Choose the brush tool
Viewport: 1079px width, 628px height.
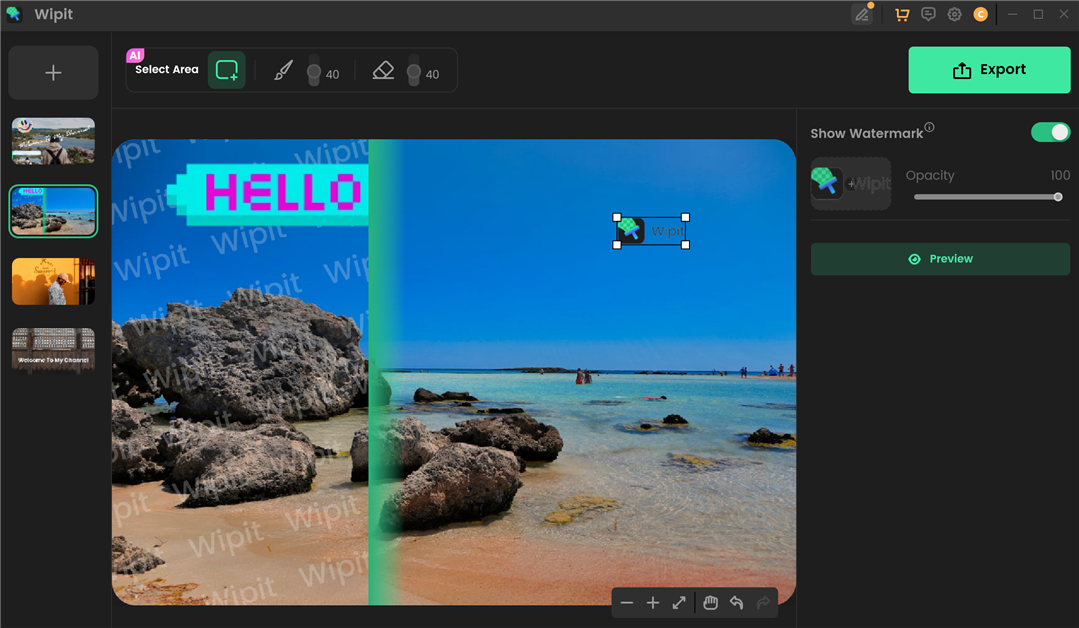point(283,72)
